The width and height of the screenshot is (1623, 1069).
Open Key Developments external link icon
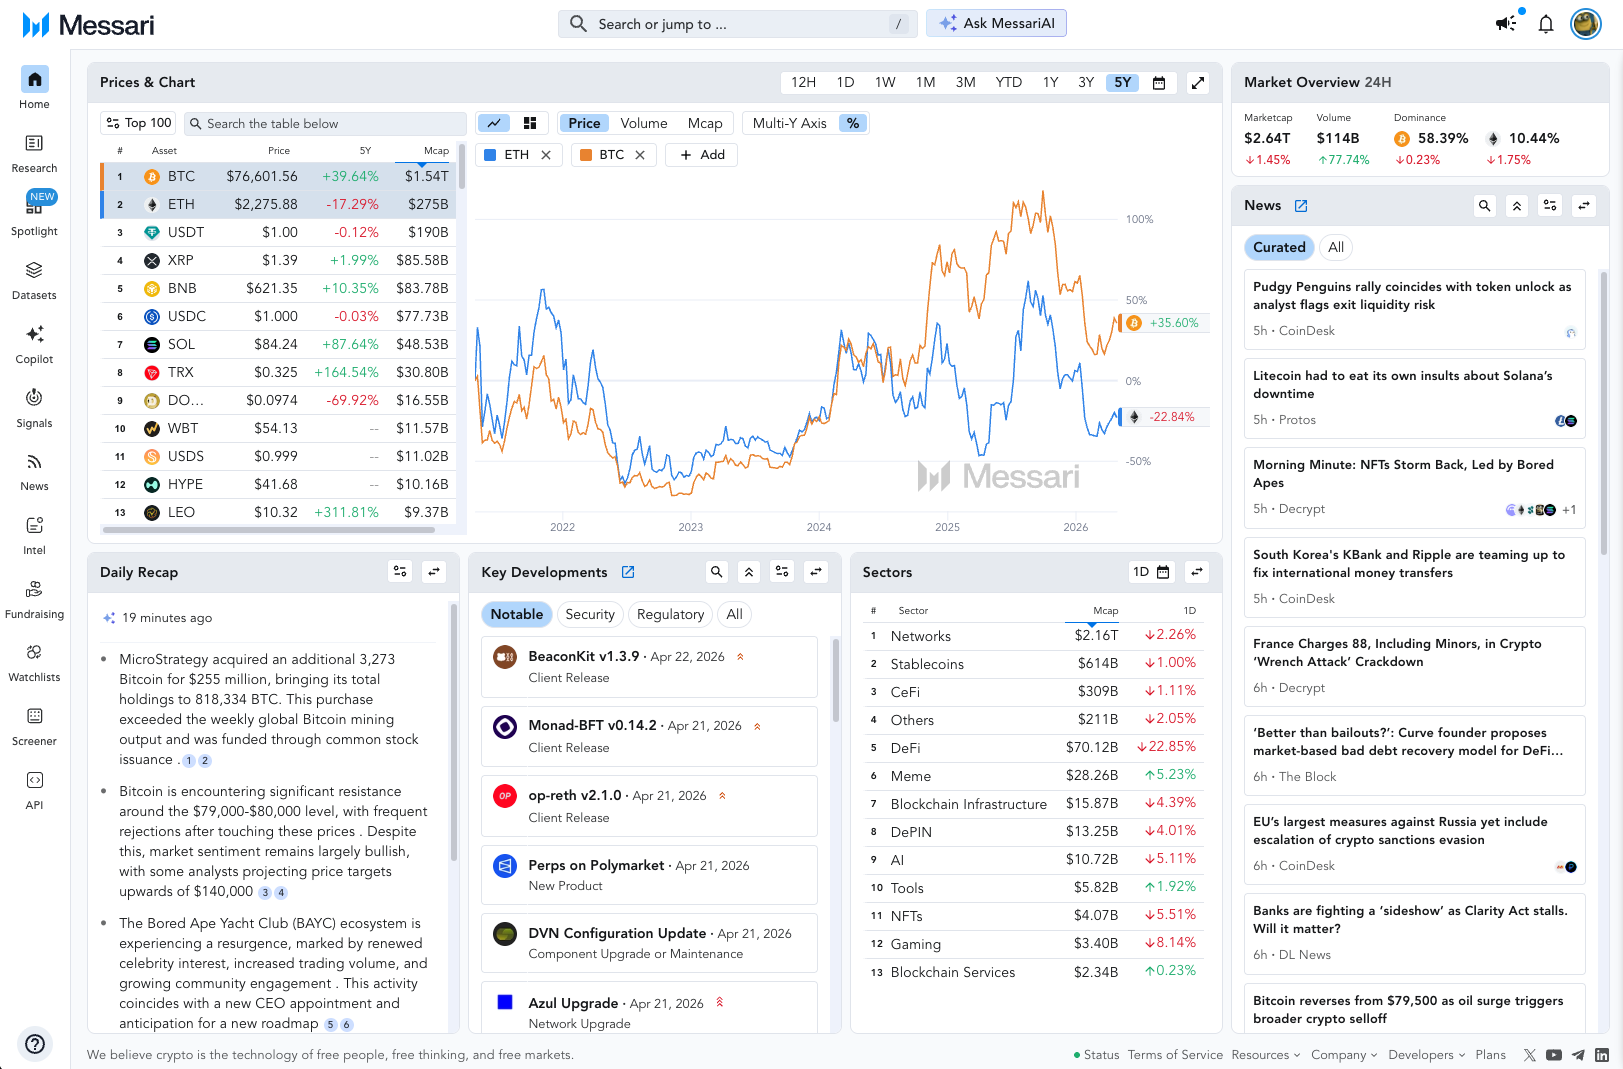tap(628, 572)
